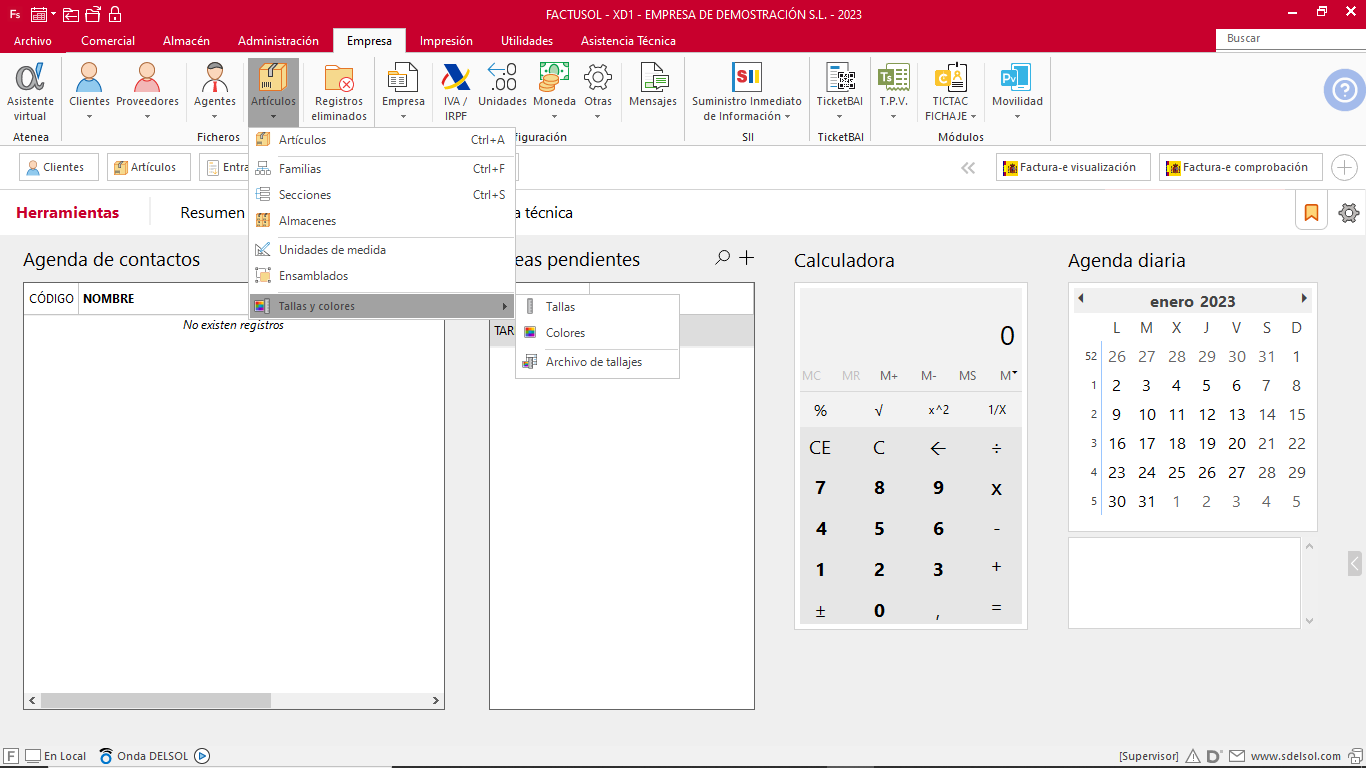Select Colores from the submenu

pos(565,333)
